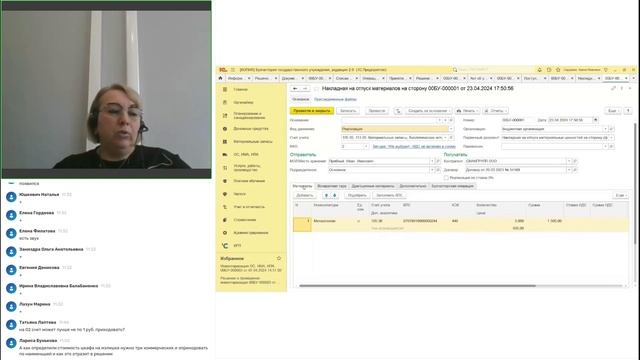Switch to the Материалы tab
Viewport: 640px width, 360px height.
(302, 186)
